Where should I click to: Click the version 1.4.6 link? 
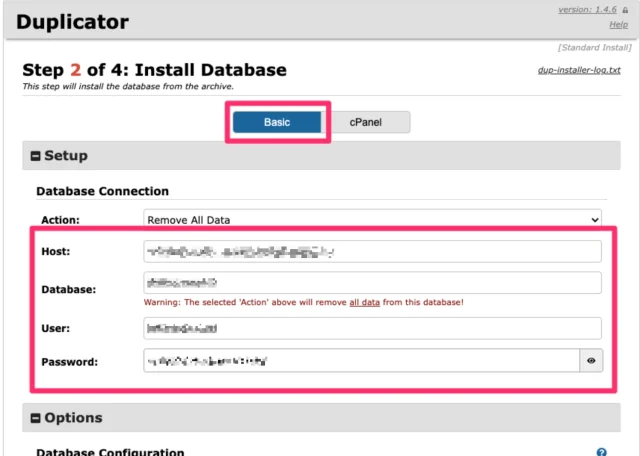(586, 8)
